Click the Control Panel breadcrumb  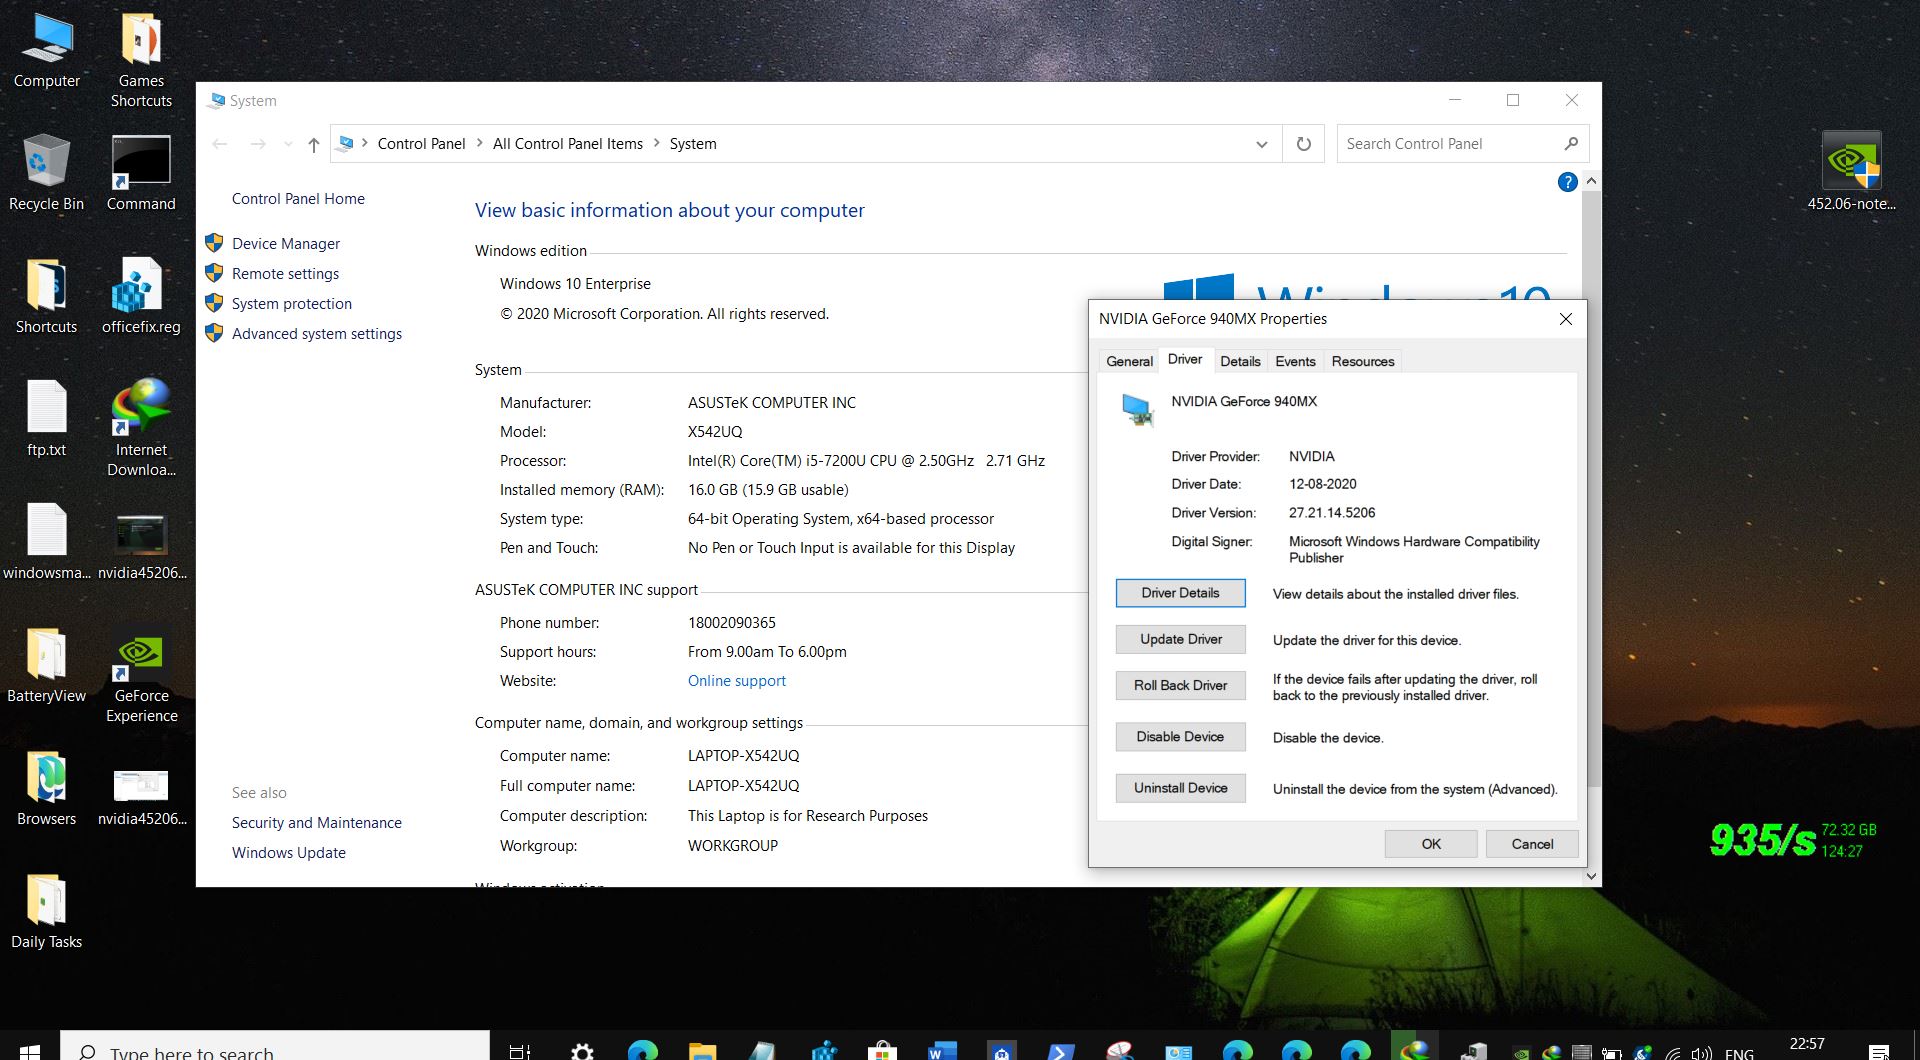(421, 144)
